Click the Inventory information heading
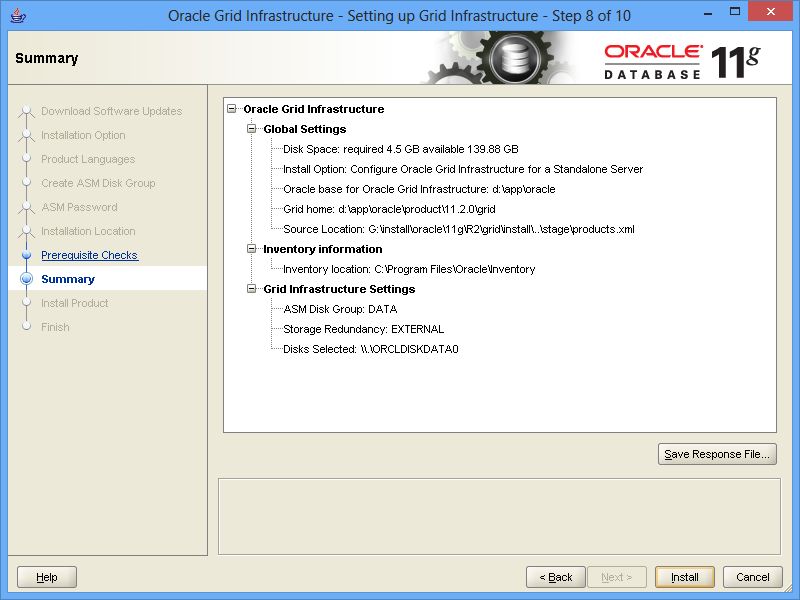 322,249
